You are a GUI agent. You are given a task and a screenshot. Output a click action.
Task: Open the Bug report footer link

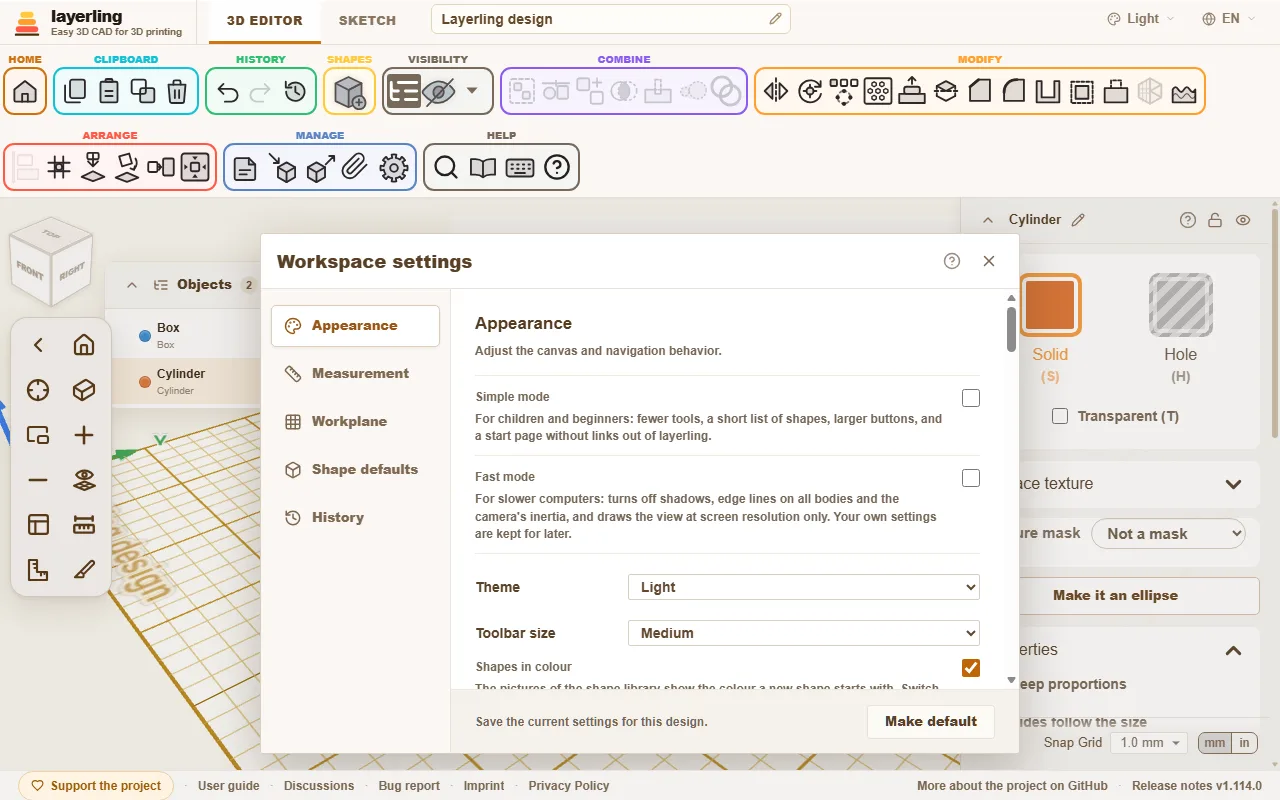[x=409, y=786]
